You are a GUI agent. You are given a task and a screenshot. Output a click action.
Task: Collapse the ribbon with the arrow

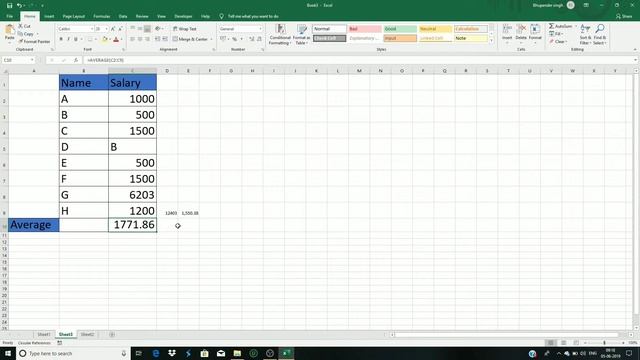tap(635, 49)
